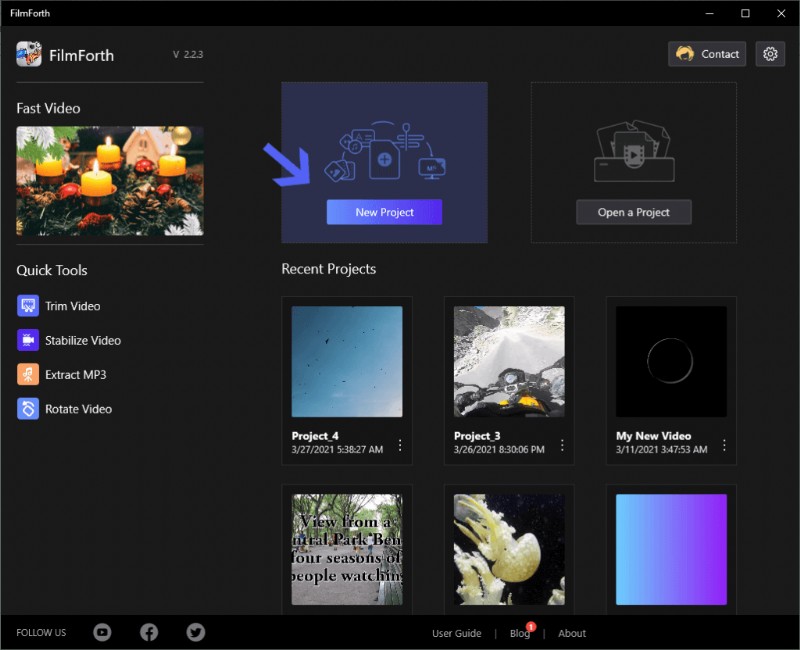Click Open a Project

point(633,212)
